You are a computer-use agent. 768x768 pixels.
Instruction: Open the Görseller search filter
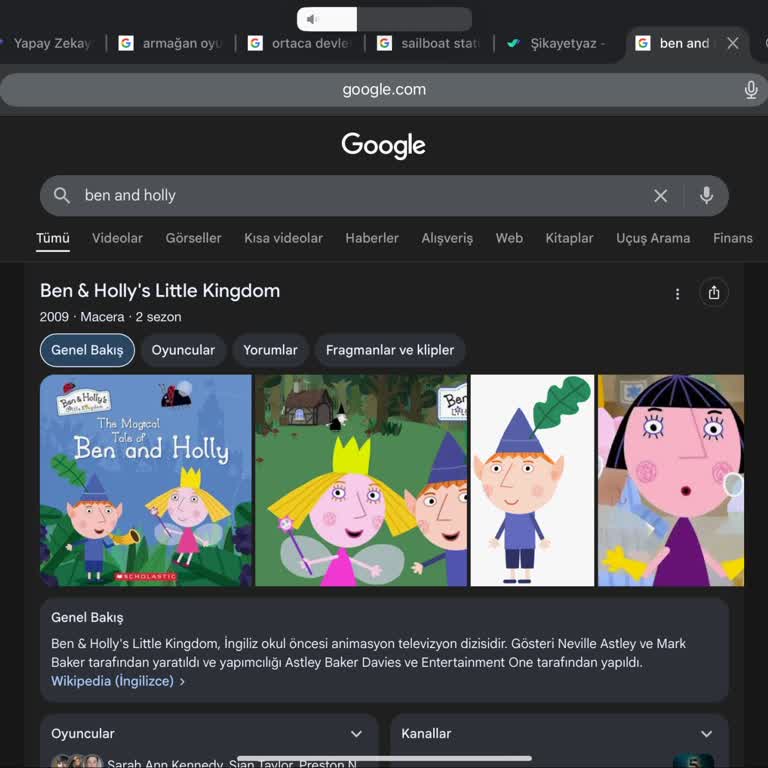[193, 239]
